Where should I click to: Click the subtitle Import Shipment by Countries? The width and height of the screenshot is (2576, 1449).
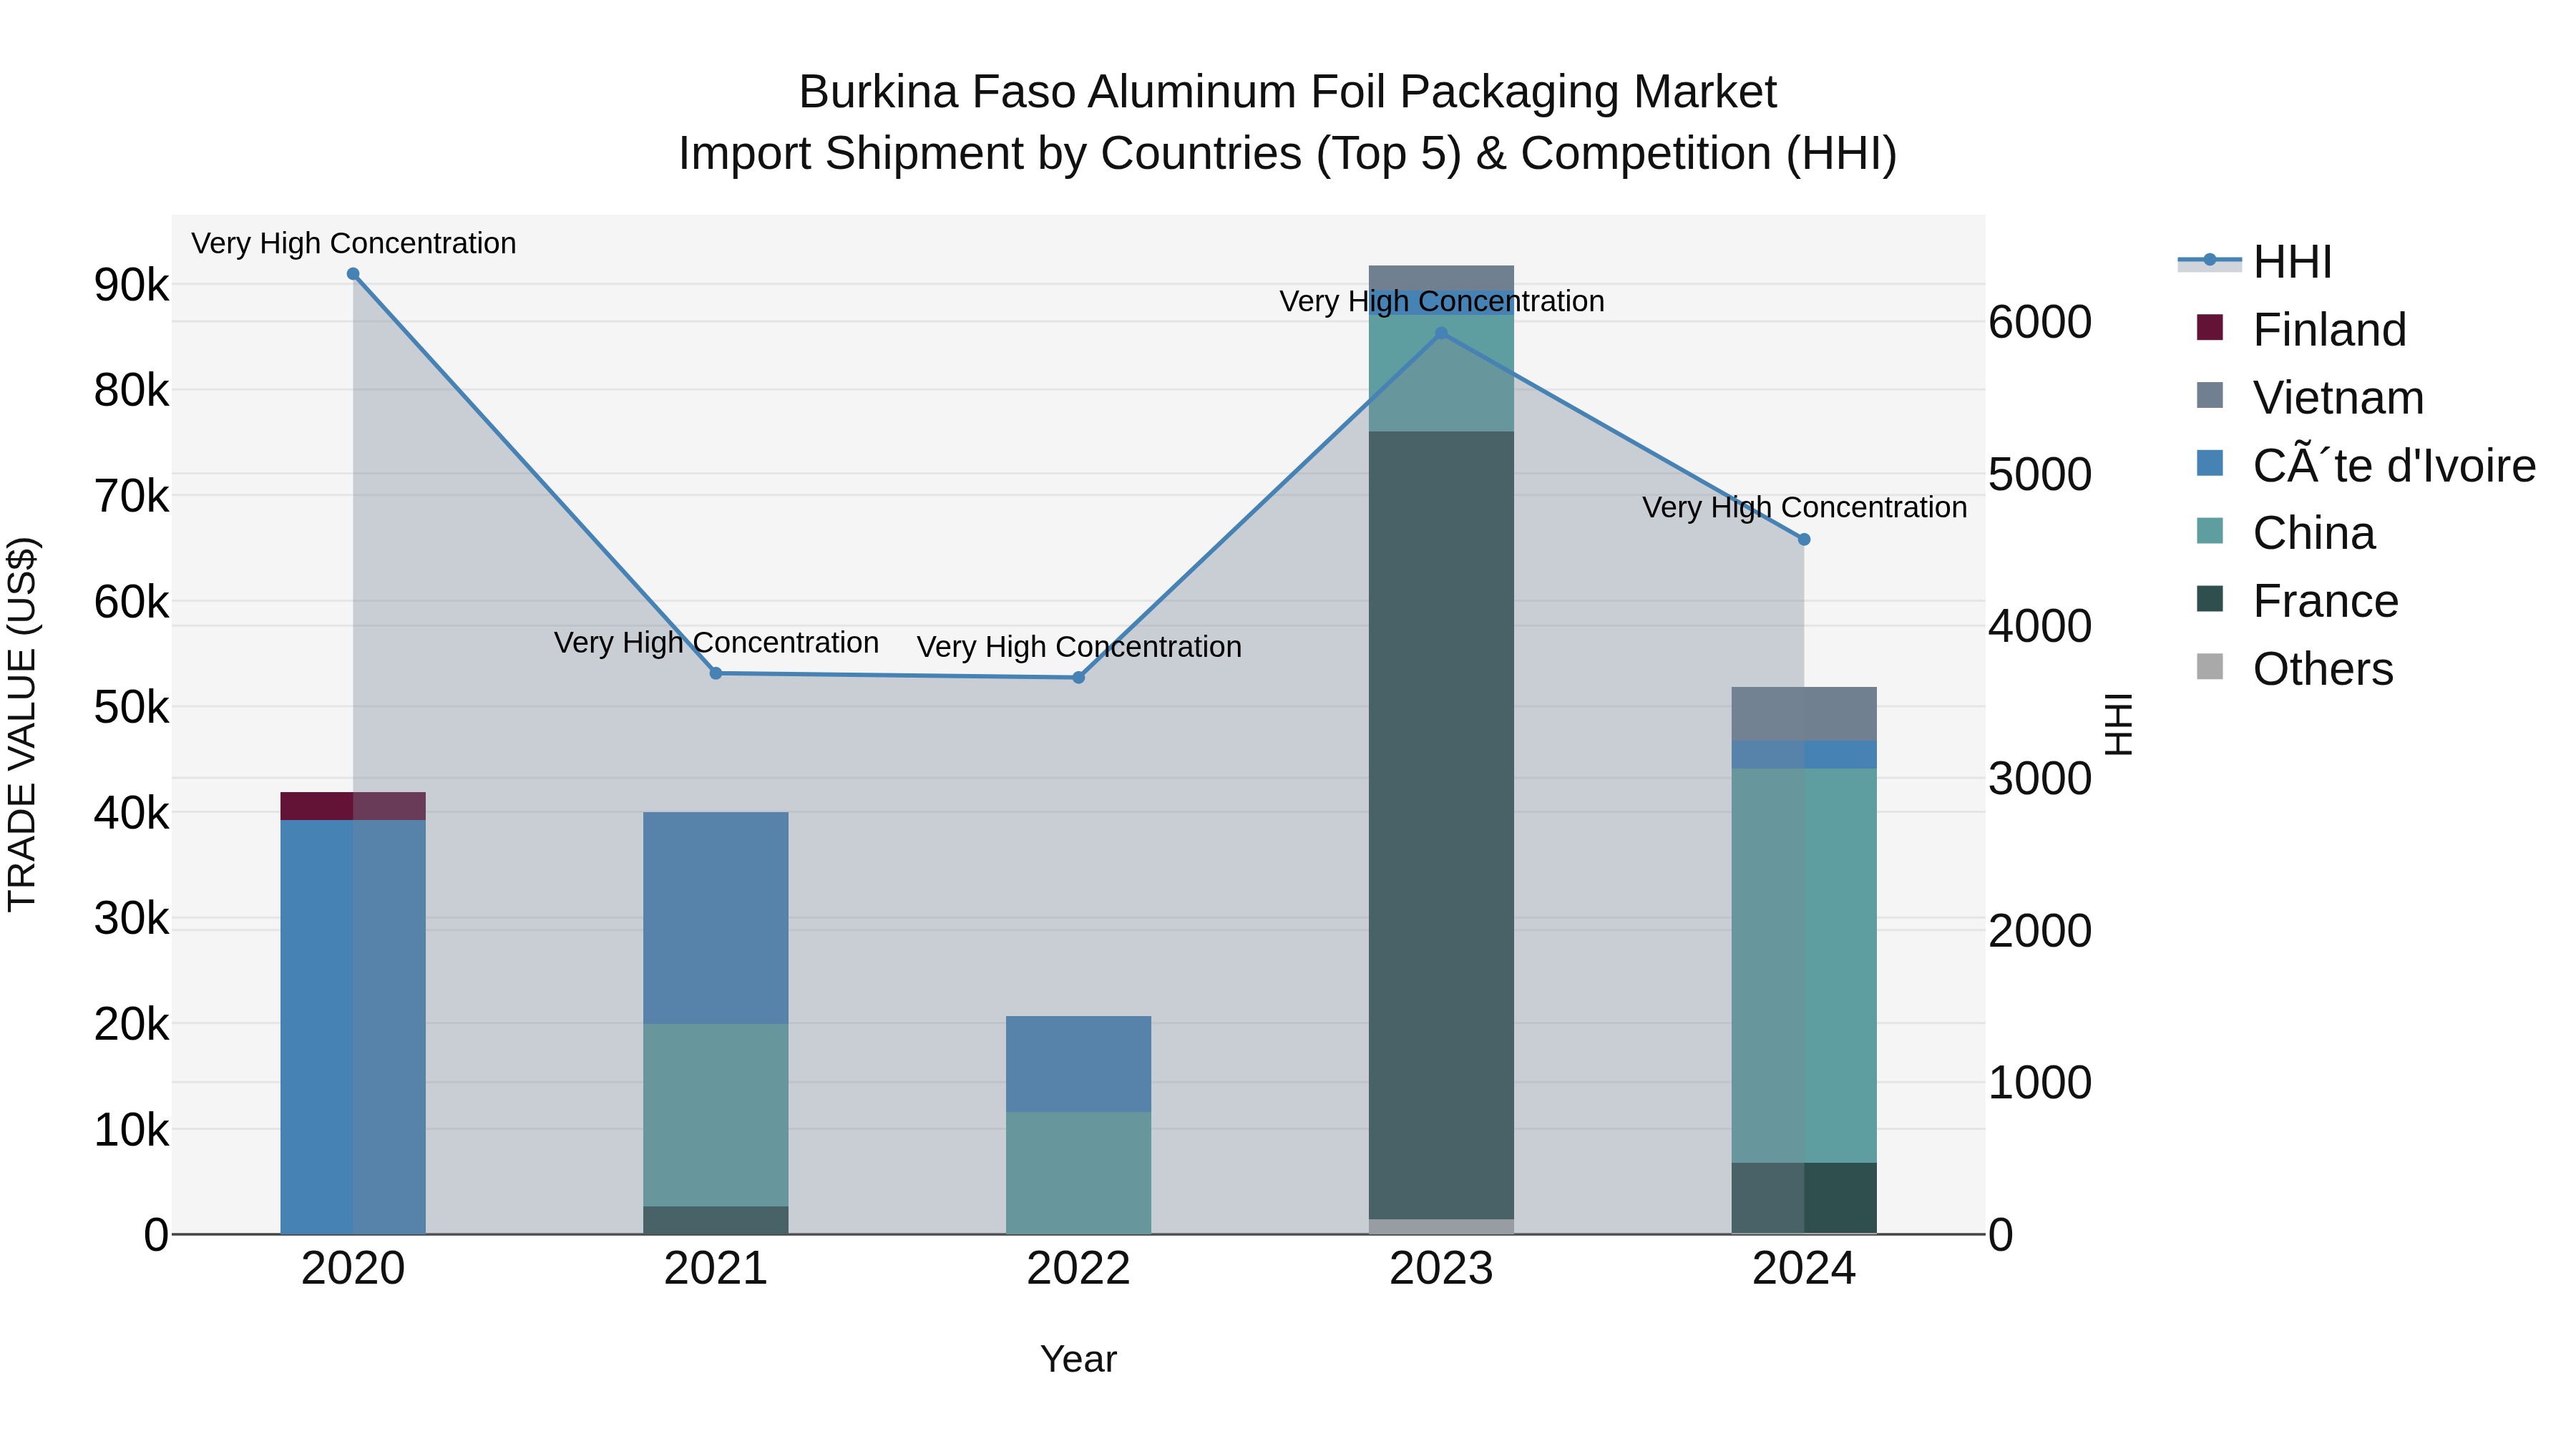pyautogui.click(x=1287, y=154)
